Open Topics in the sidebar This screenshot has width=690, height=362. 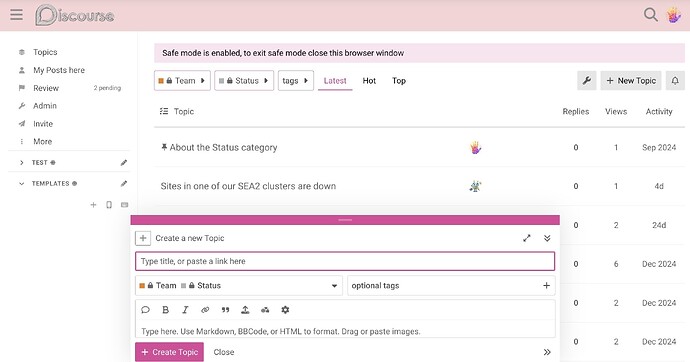(45, 52)
